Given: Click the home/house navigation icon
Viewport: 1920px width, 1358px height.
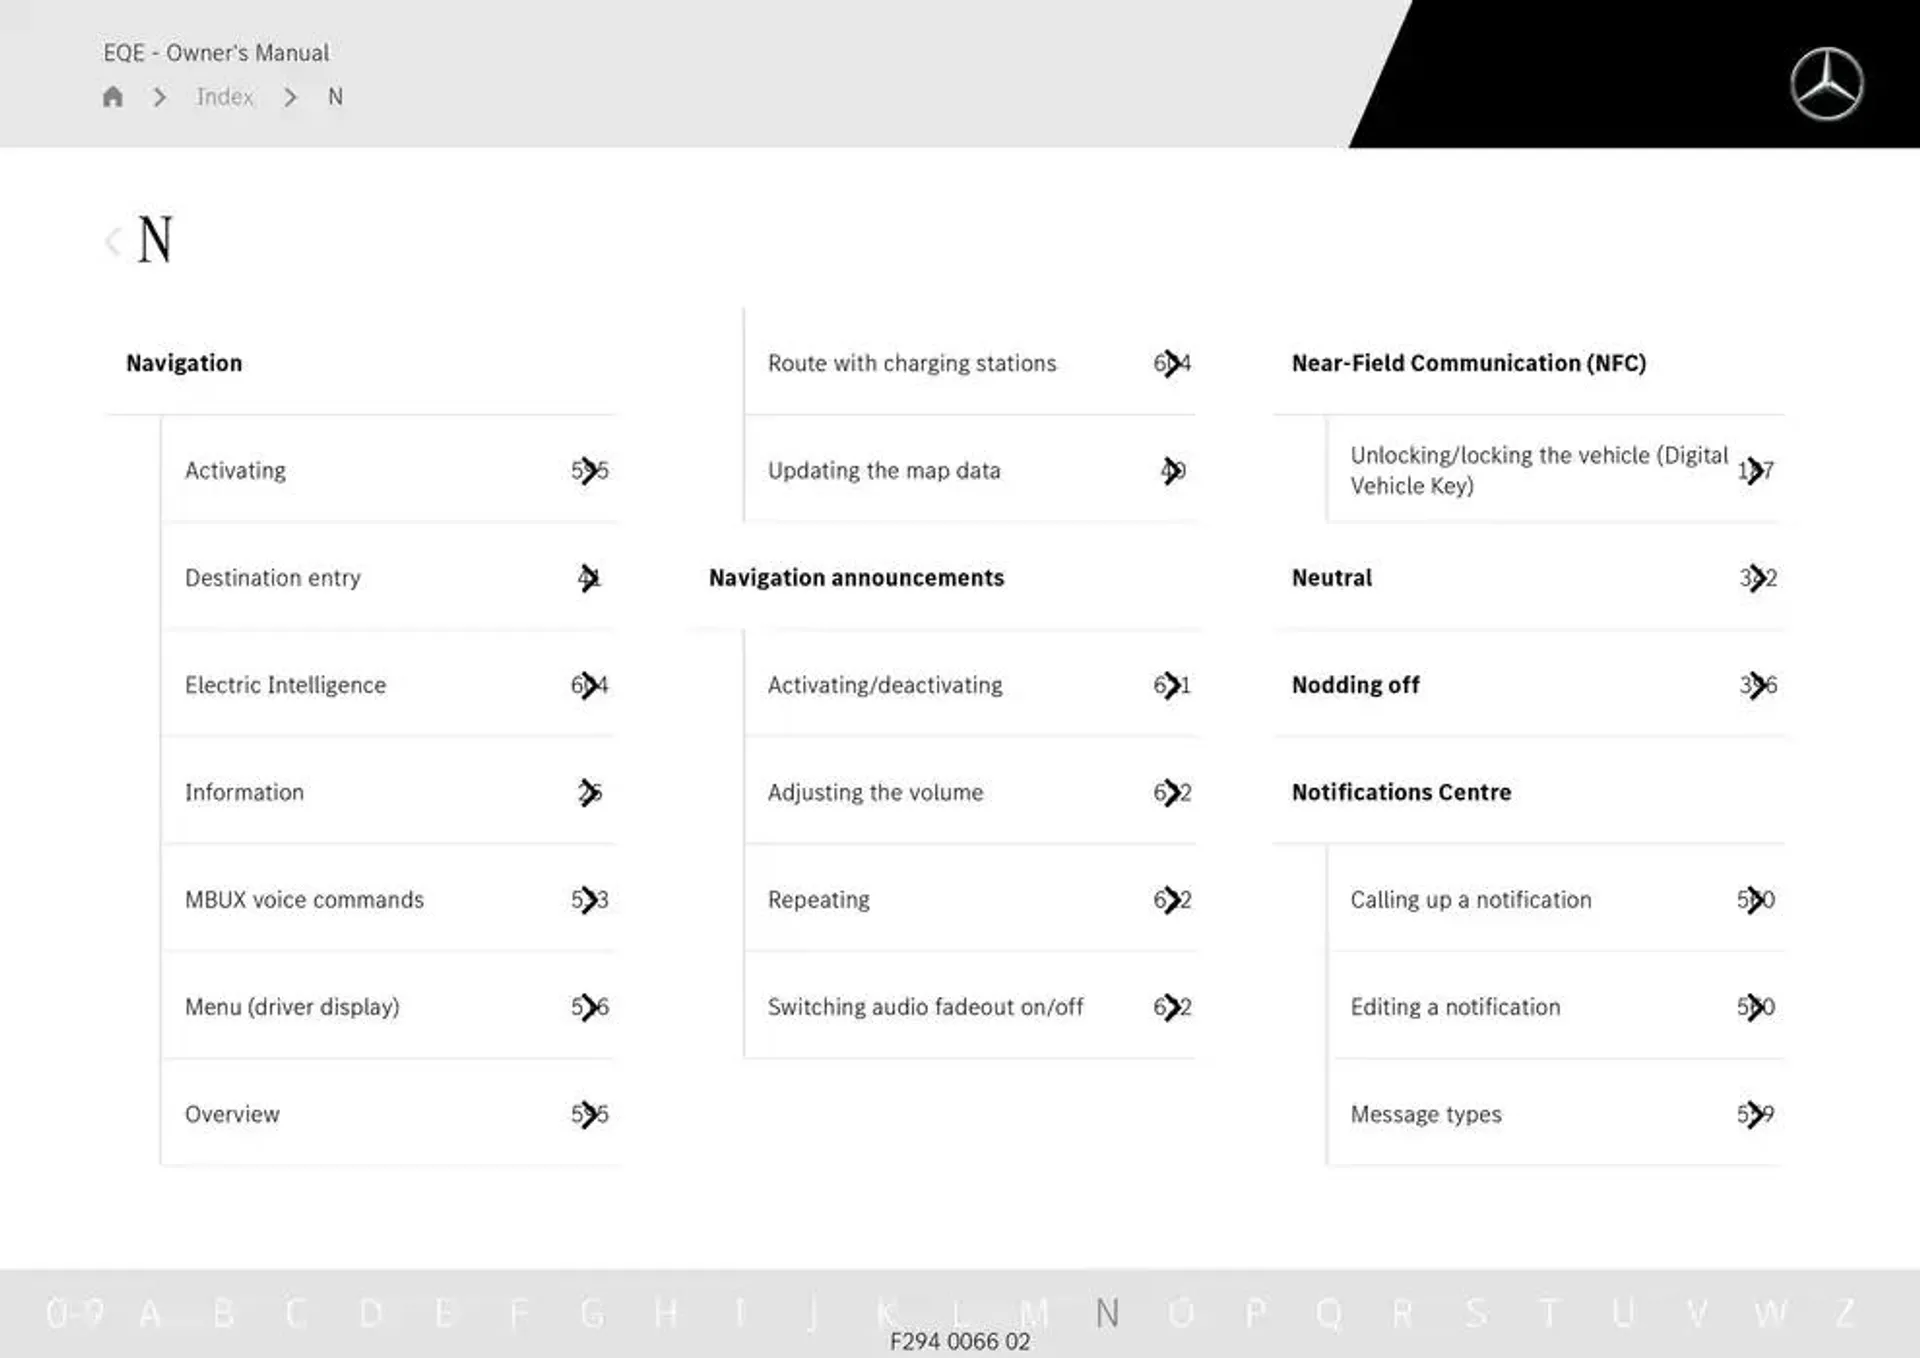Looking at the screenshot, I should (x=112, y=96).
